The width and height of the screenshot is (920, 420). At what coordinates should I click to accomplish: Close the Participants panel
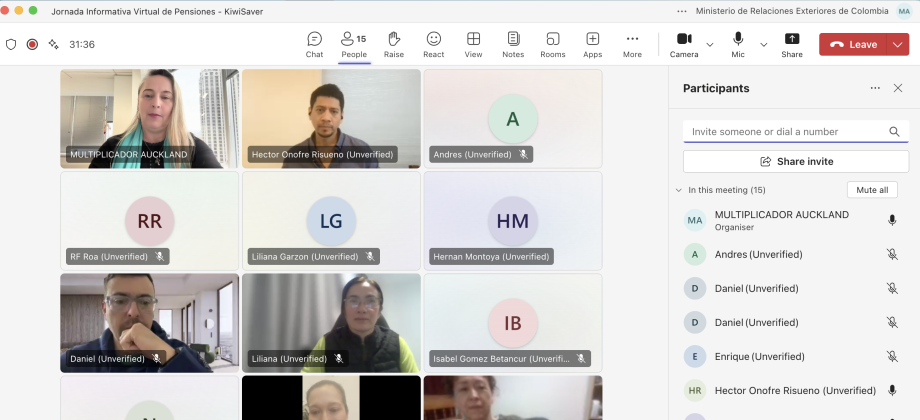[x=898, y=88]
